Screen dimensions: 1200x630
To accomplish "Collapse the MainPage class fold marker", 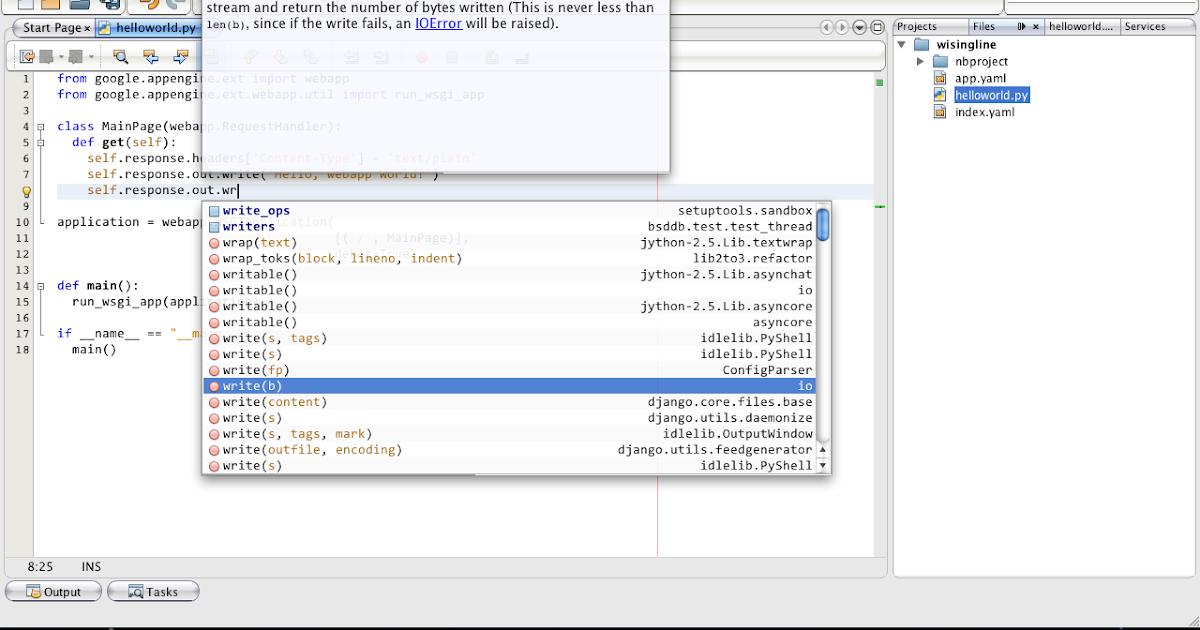I will pos(41,127).
